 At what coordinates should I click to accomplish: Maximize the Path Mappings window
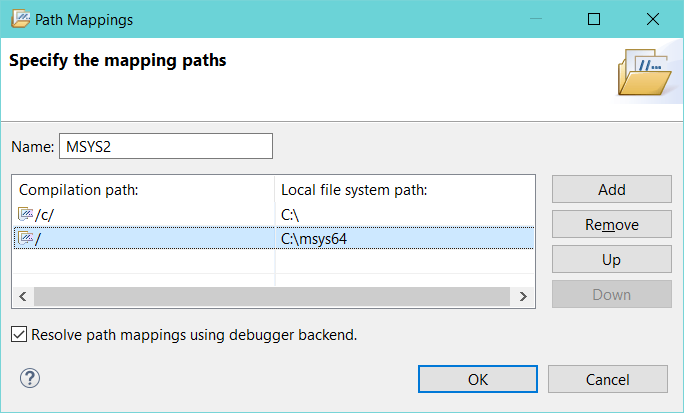[x=594, y=19]
